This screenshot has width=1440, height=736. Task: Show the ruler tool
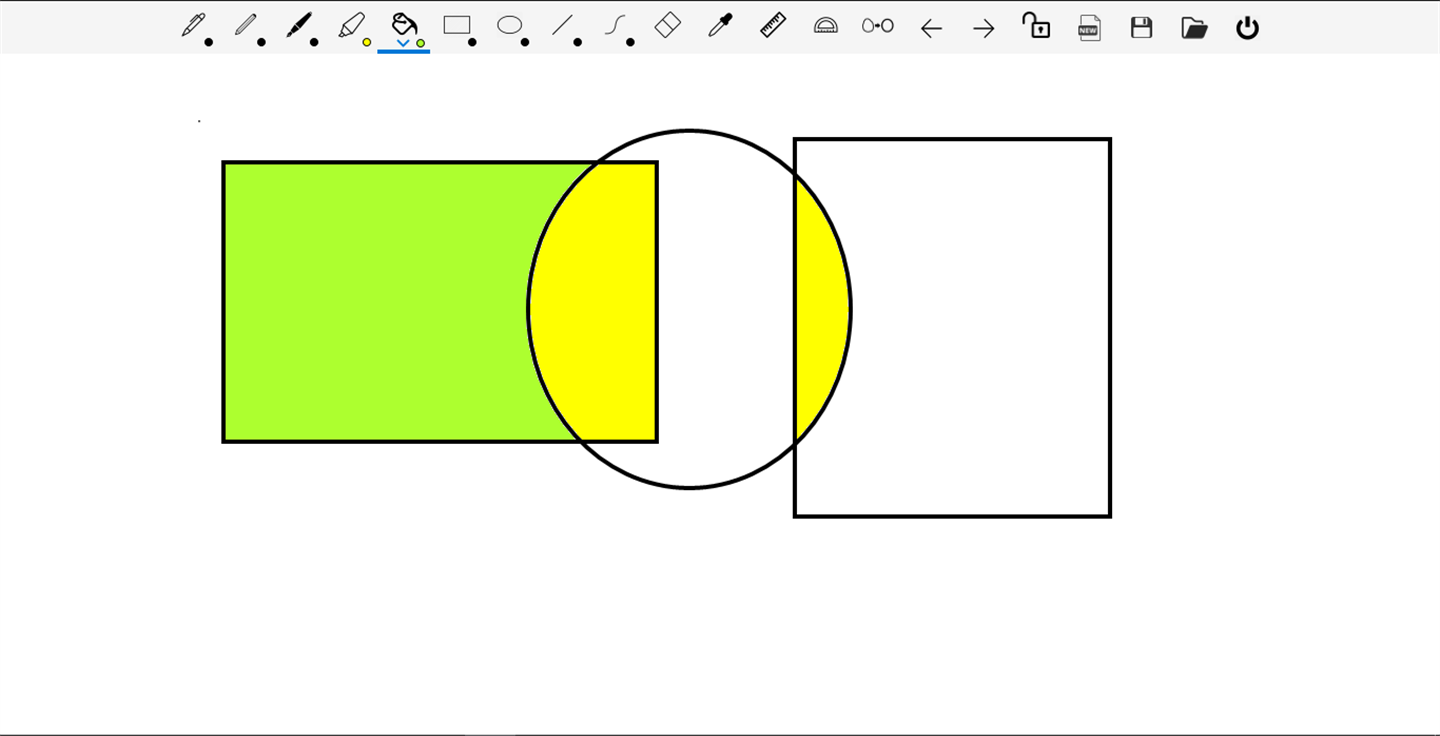click(773, 25)
